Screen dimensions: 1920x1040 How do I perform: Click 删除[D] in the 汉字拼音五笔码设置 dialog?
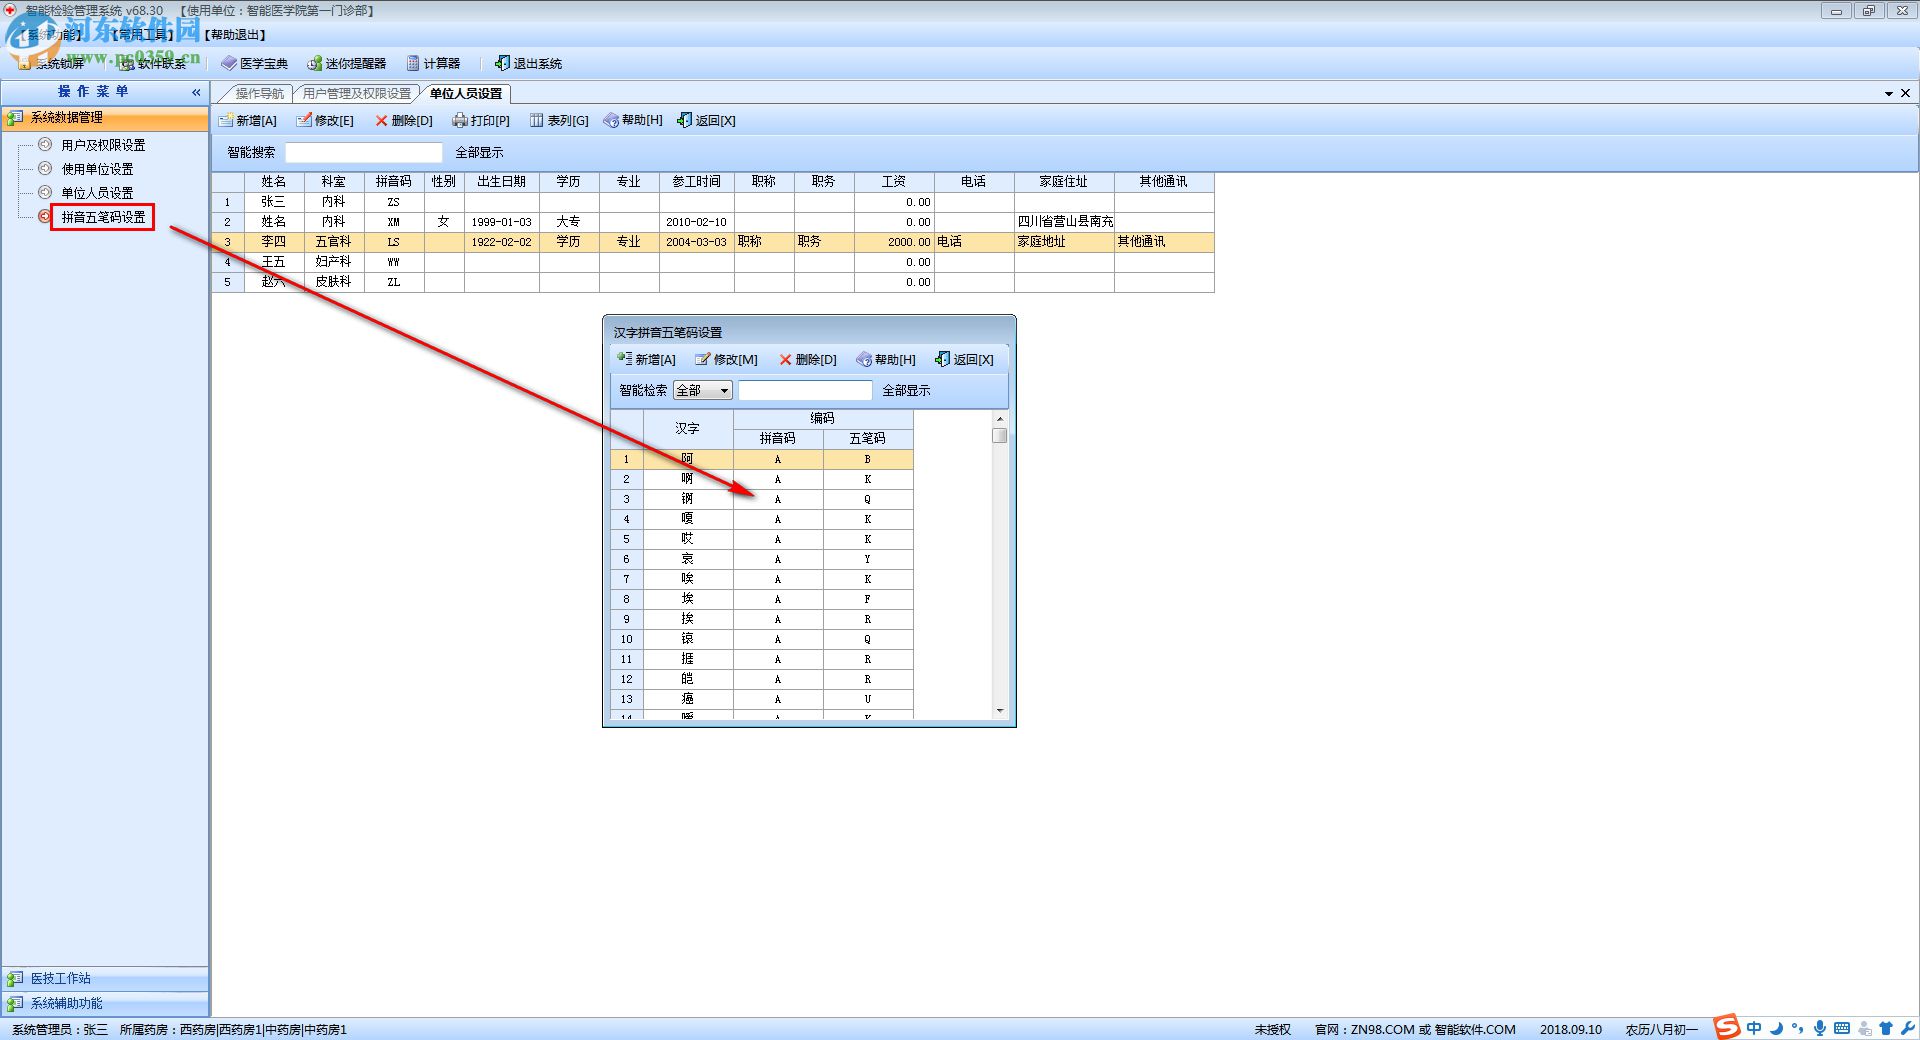pyautogui.click(x=808, y=360)
